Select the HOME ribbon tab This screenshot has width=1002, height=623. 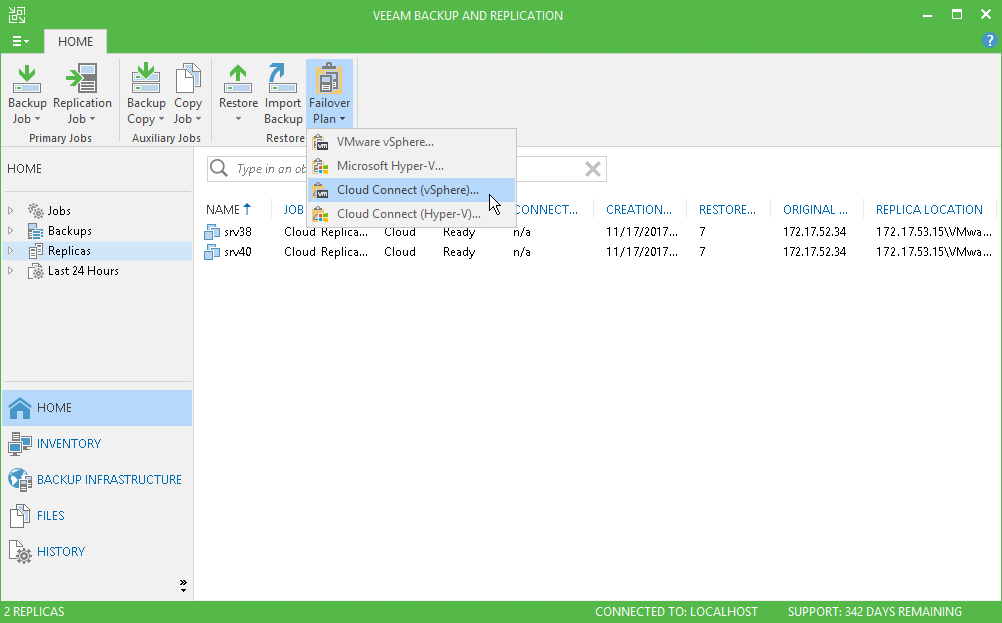click(75, 42)
